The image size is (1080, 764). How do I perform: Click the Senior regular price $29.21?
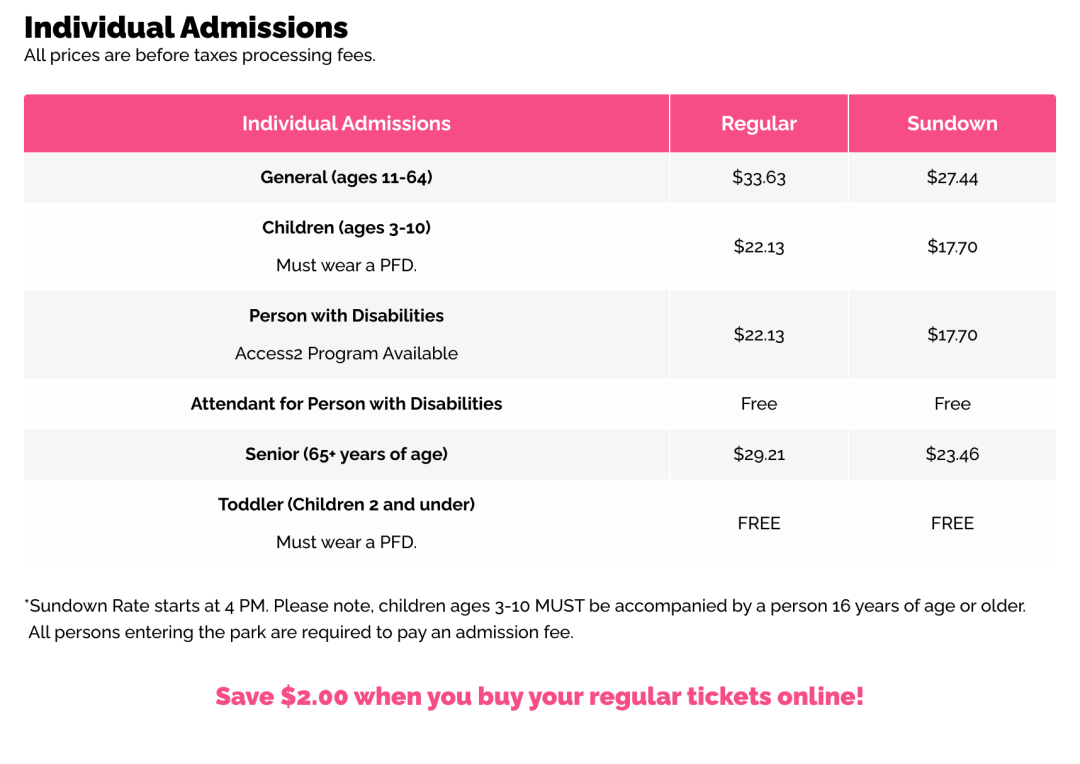[x=759, y=454]
